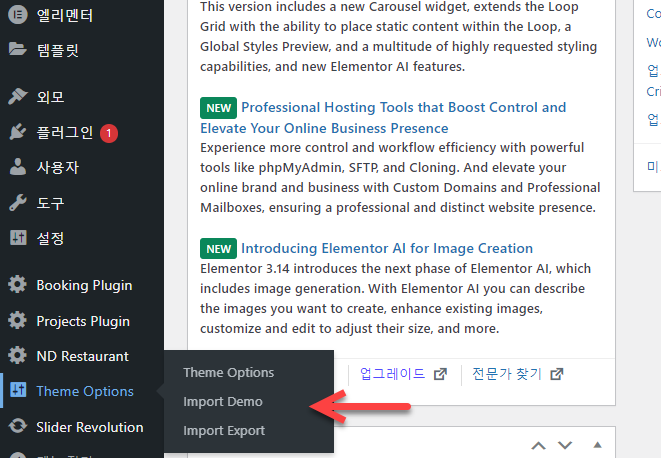Viewport: 661px width, 458px height.
Task: Click the gear icon beside Projects Plugin
Action: 17,320
